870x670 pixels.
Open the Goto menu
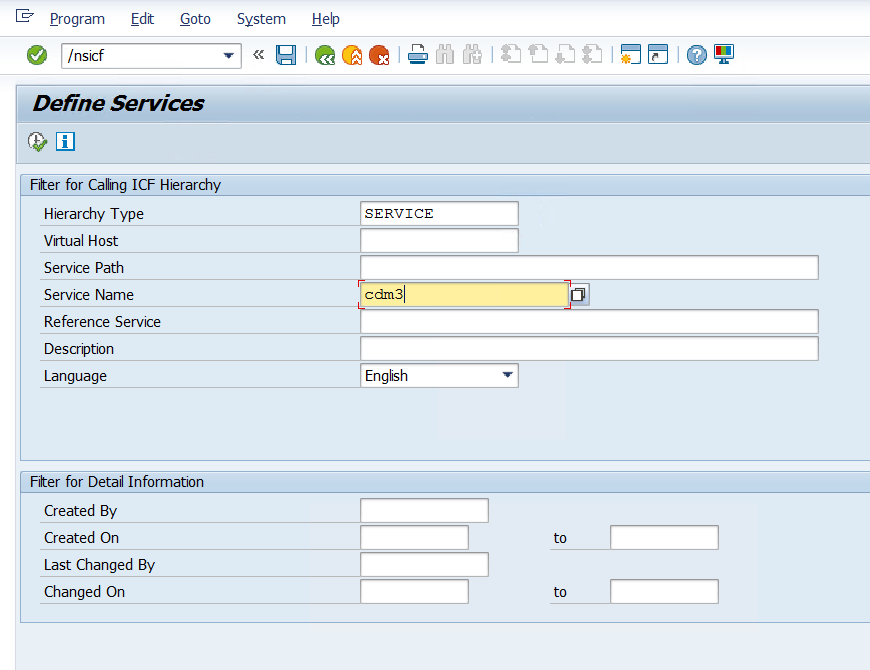195,19
